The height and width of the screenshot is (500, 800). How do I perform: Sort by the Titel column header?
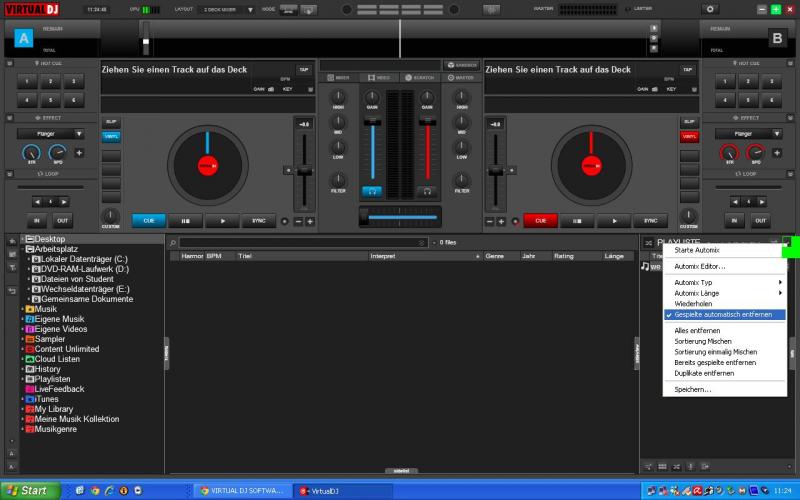tap(301, 256)
